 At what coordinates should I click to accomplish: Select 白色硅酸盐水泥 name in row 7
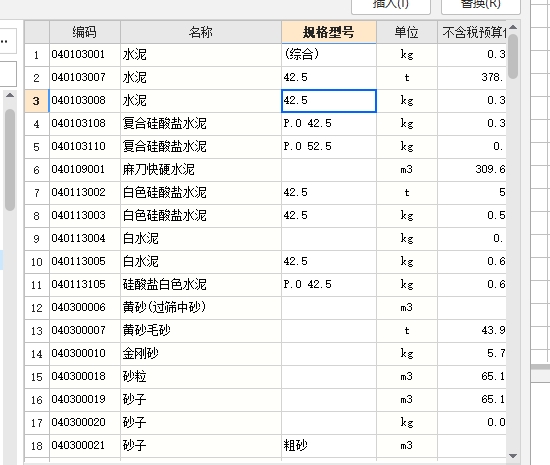[x=201, y=193]
